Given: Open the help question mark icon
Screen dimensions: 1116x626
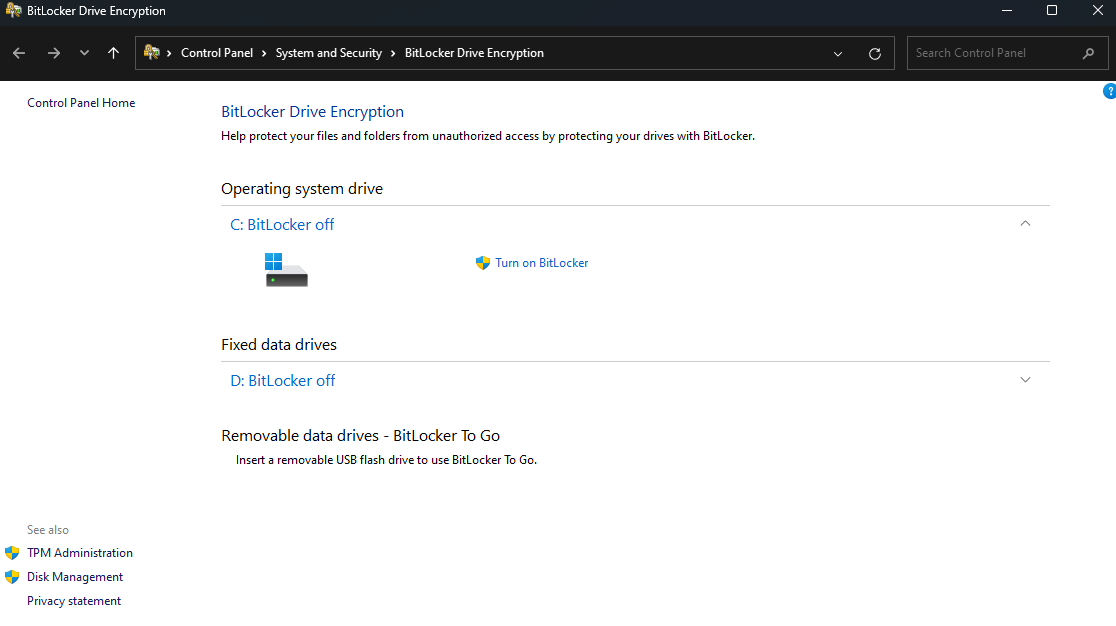Looking at the screenshot, I should coord(1109,92).
